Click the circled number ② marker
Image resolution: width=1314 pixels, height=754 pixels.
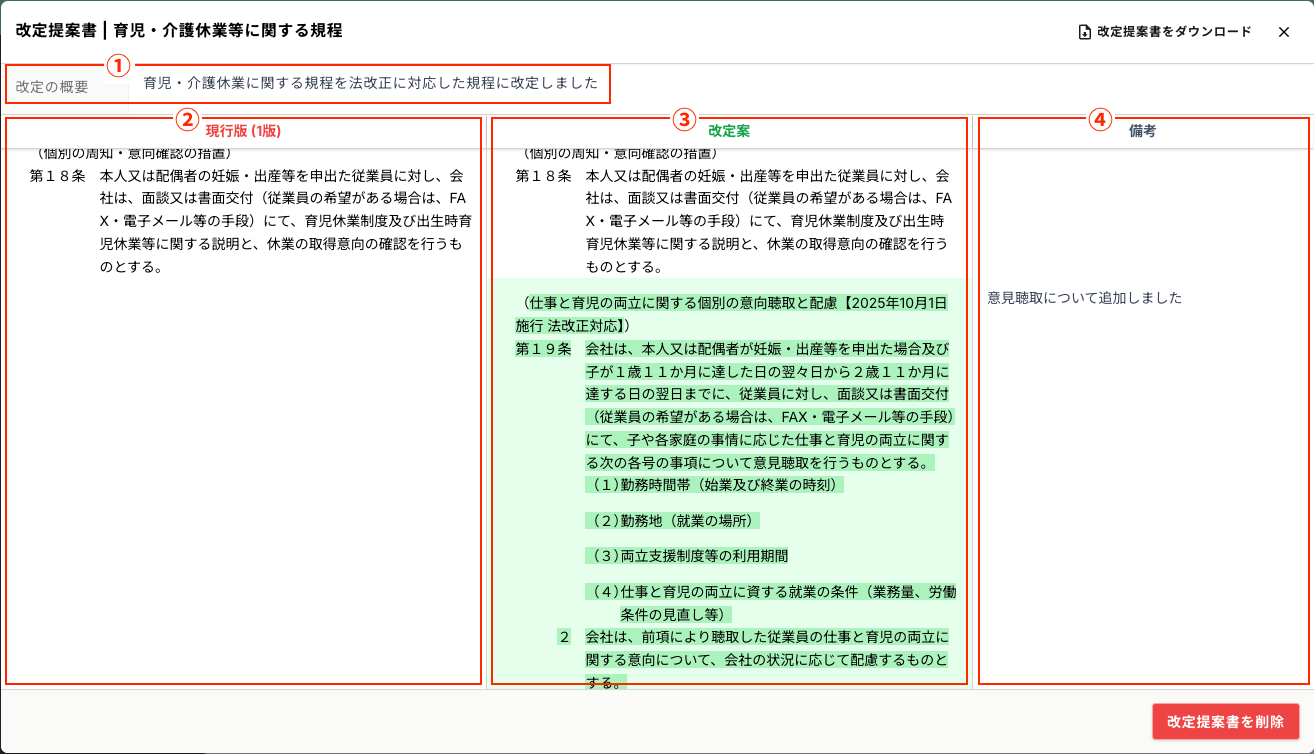tap(187, 120)
